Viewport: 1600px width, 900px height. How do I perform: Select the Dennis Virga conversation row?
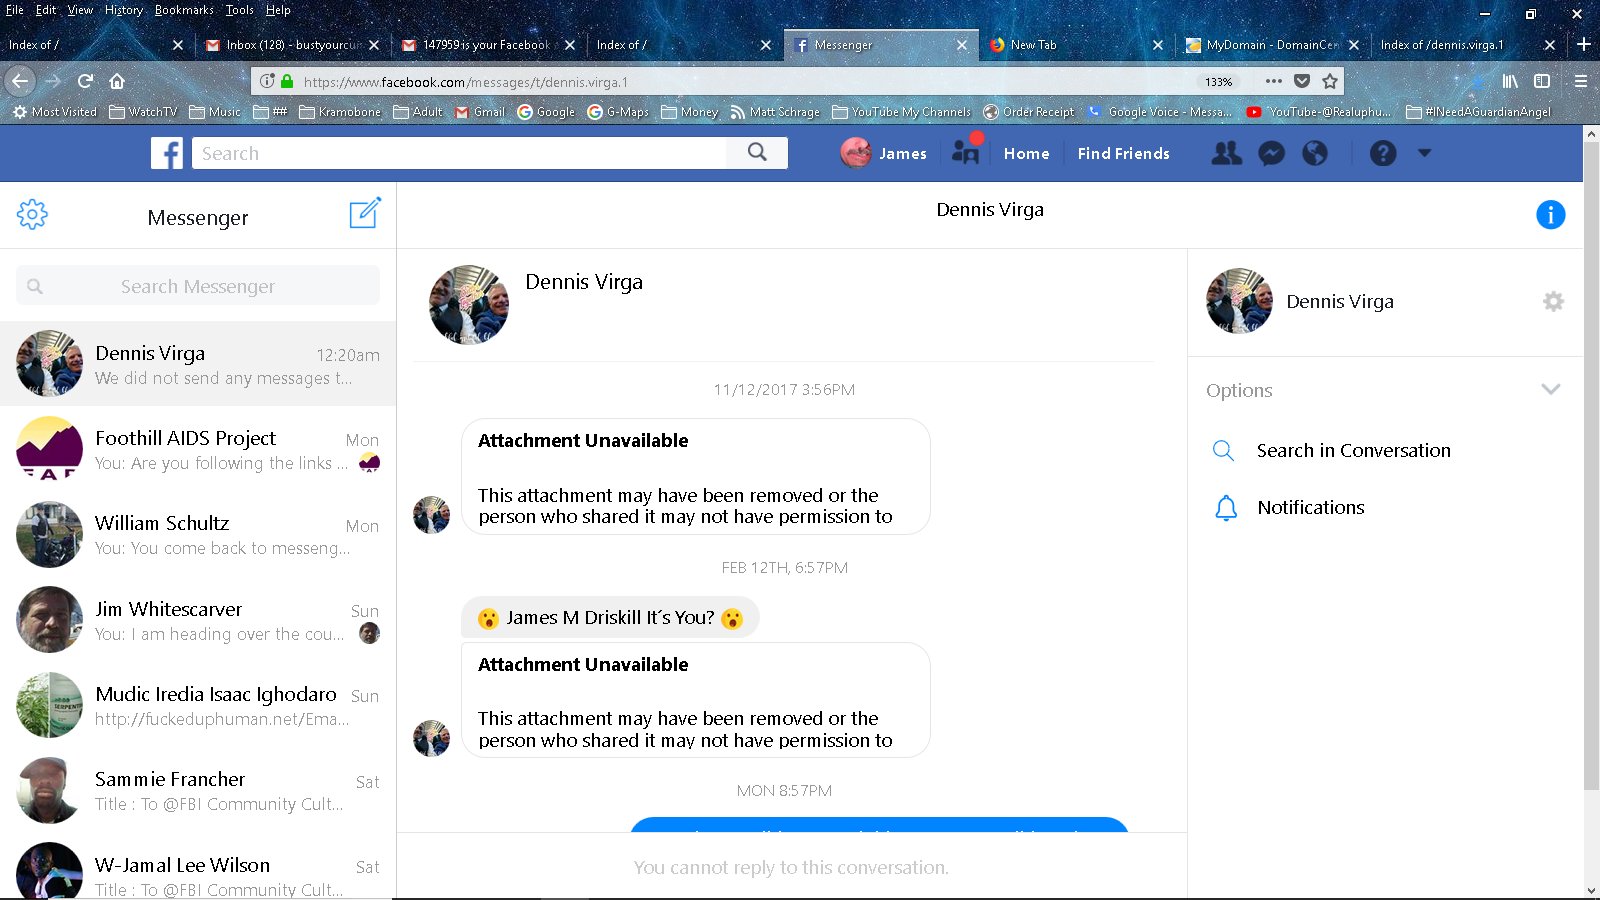pos(198,364)
